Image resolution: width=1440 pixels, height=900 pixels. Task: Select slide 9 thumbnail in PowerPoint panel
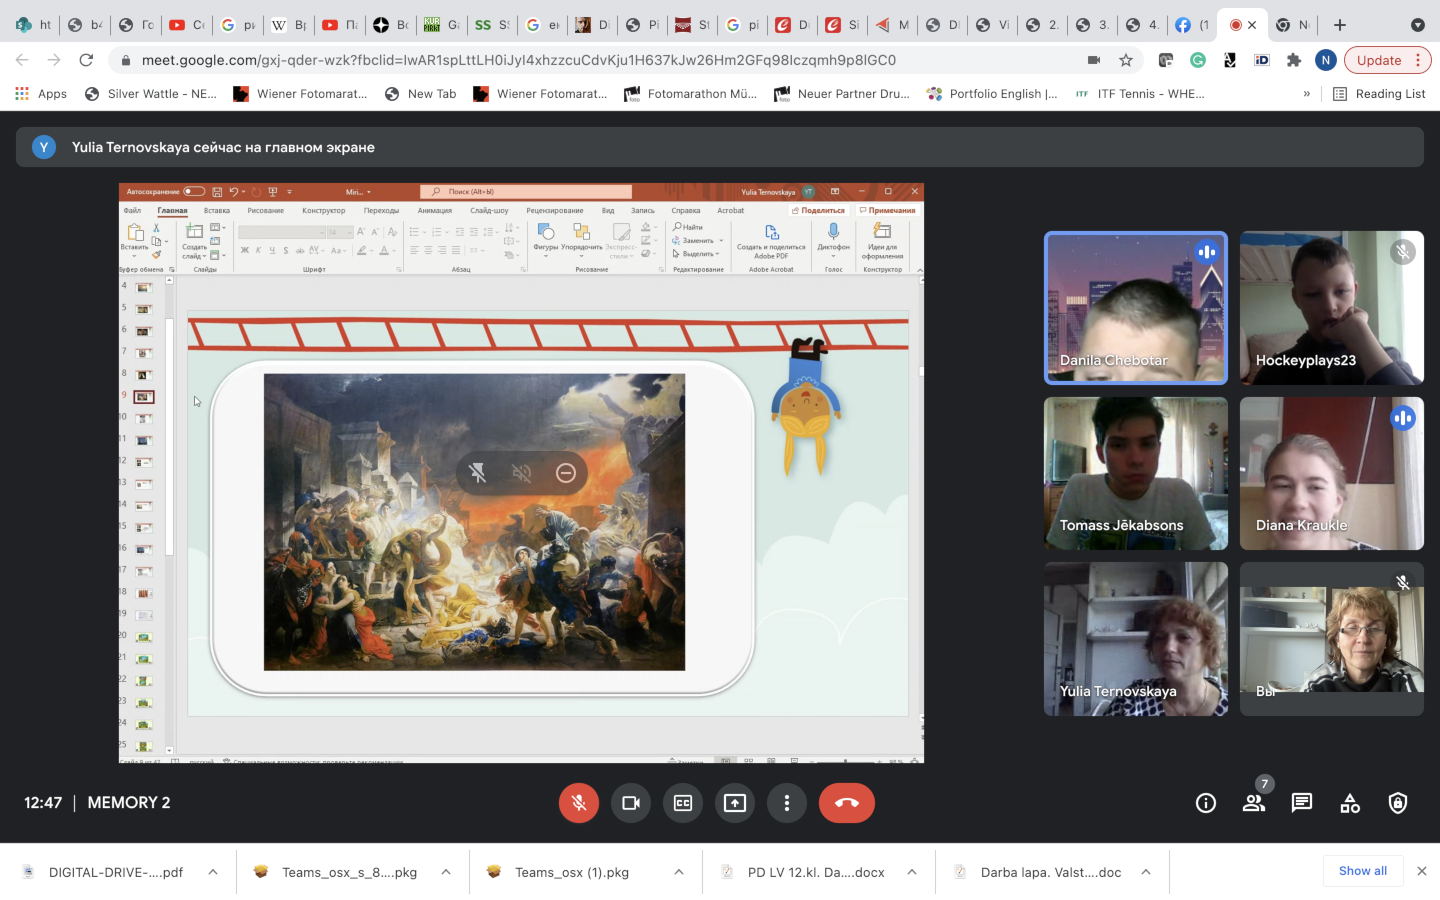144,397
